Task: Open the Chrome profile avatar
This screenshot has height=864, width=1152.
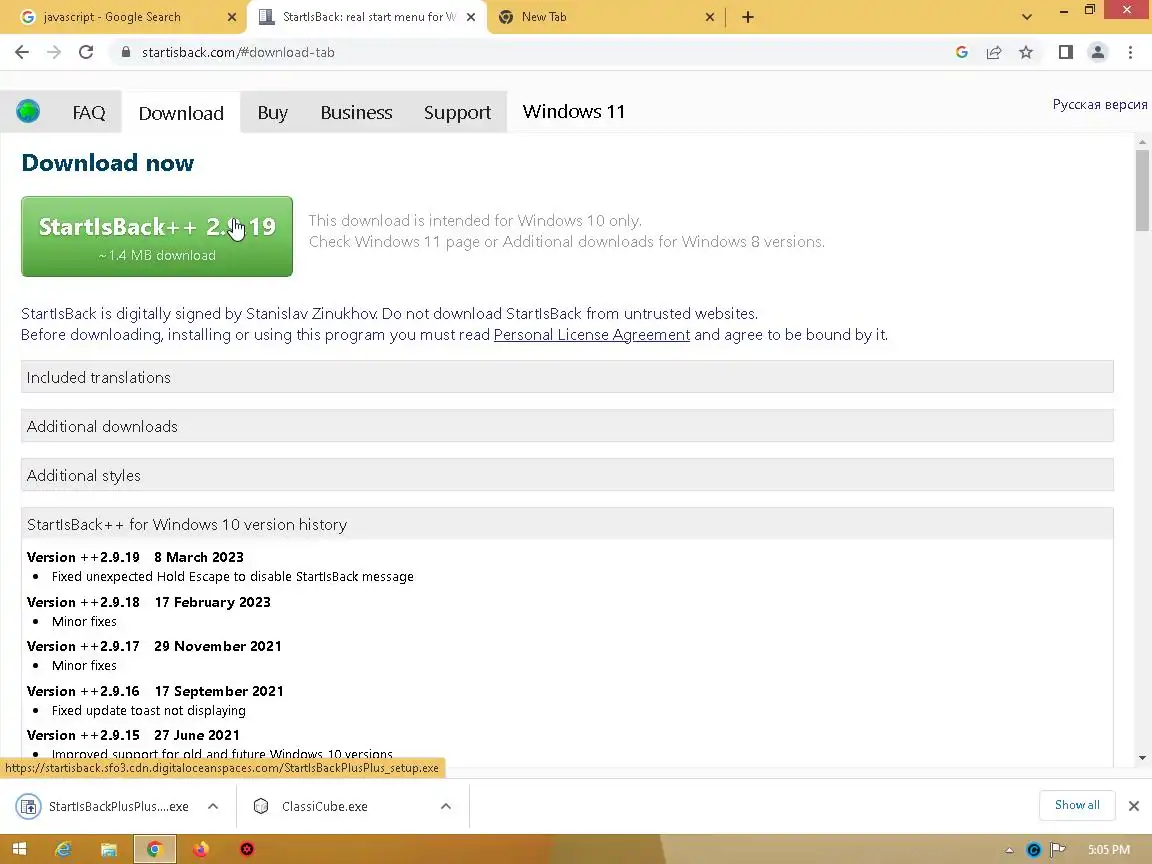Action: pyautogui.click(x=1098, y=52)
